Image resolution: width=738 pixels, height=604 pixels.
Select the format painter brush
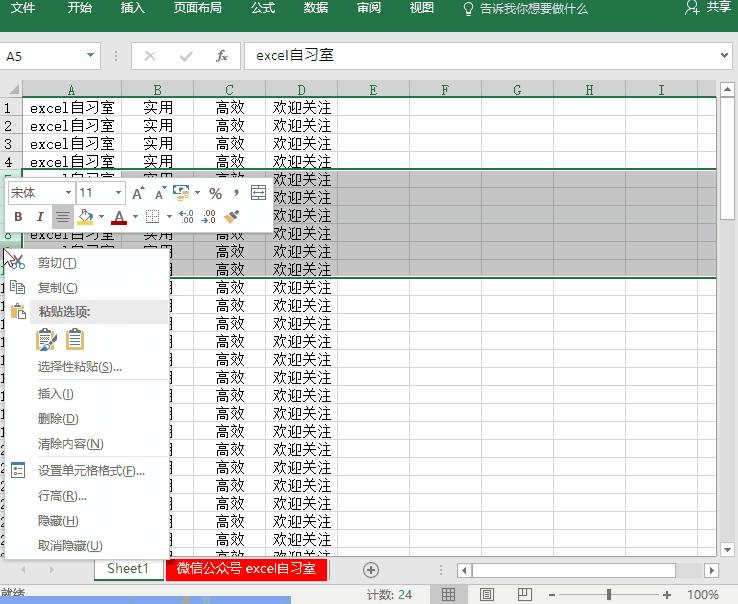click(x=232, y=217)
